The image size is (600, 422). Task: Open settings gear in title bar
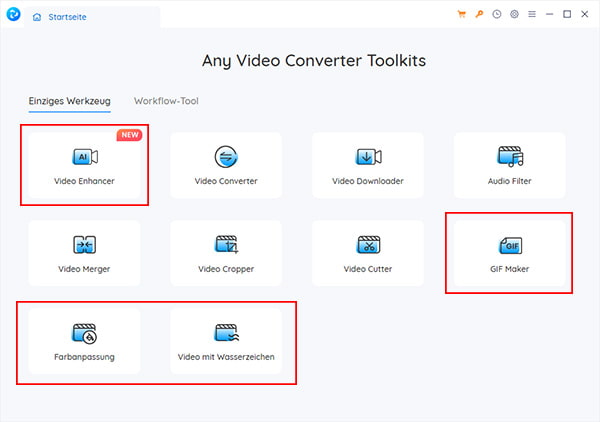pyautogui.click(x=514, y=14)
